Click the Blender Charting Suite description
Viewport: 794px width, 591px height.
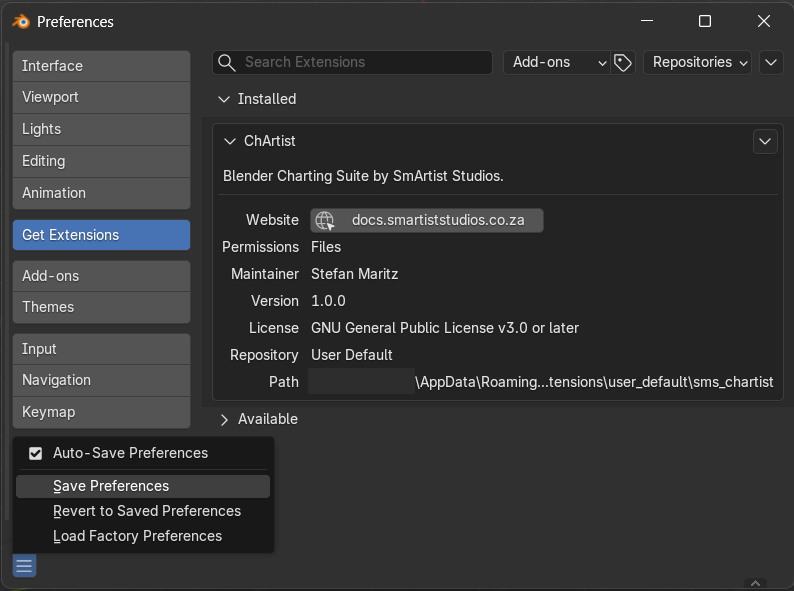click(x=363, y=176)
